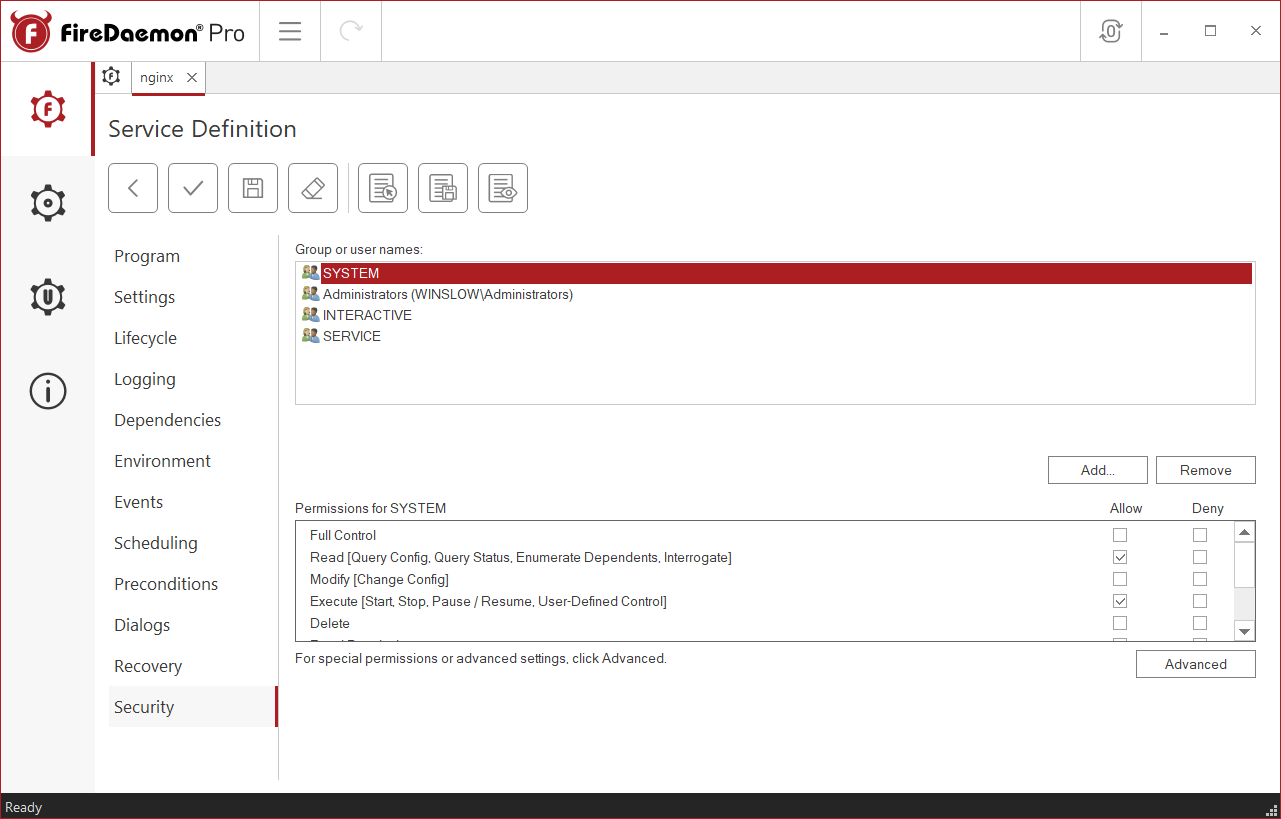The width and height of the screenshot is (1281, 819).
Task: Check Deny for Execute permission
Action: (1200, 601)
